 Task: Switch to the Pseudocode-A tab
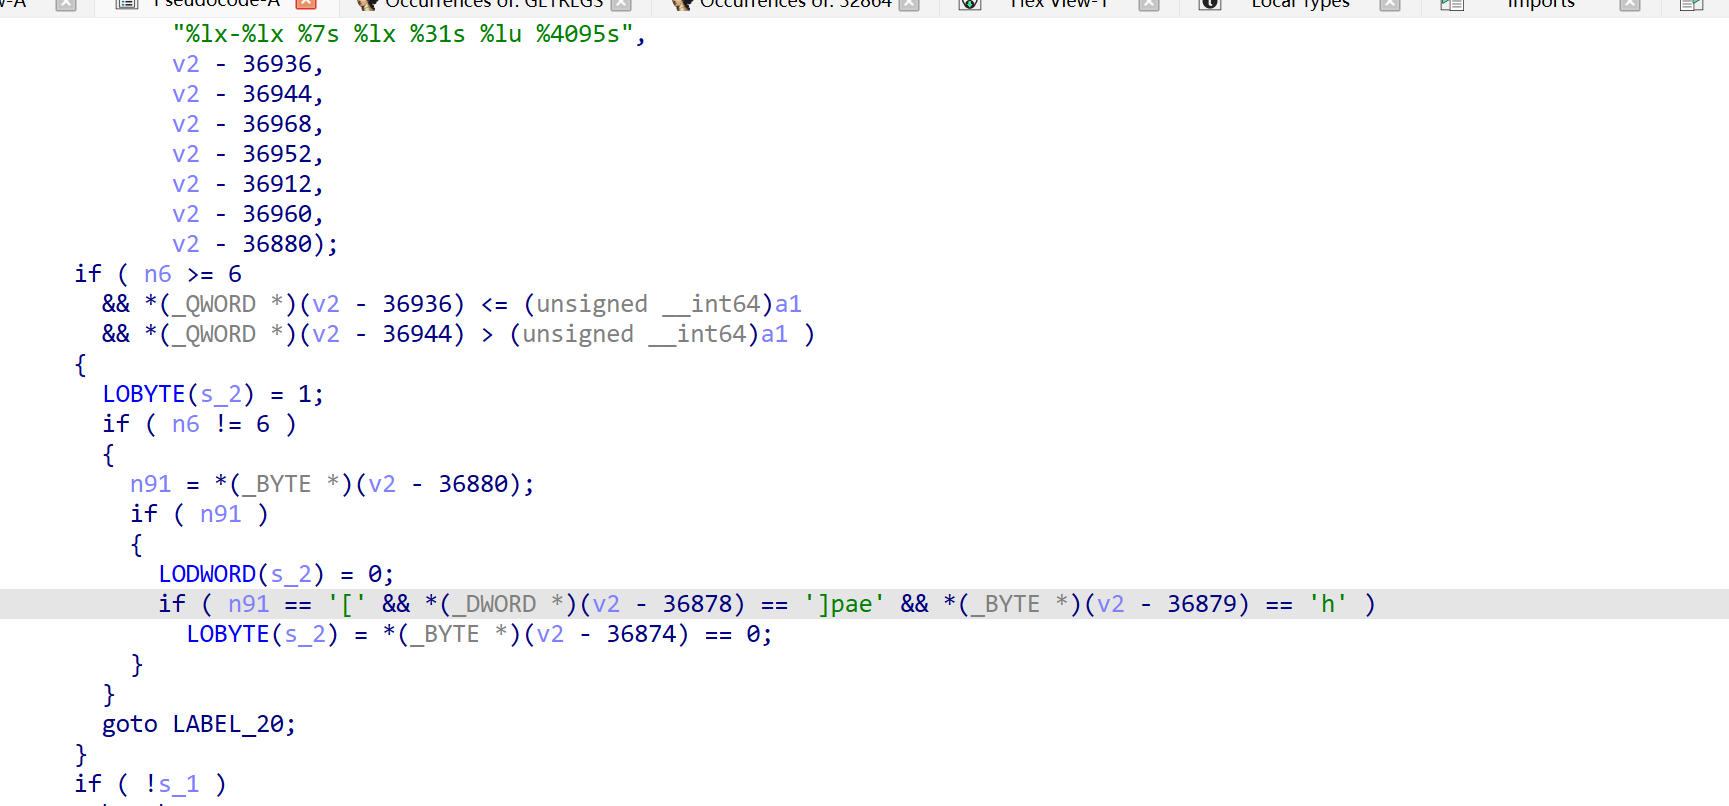point(216,4)
